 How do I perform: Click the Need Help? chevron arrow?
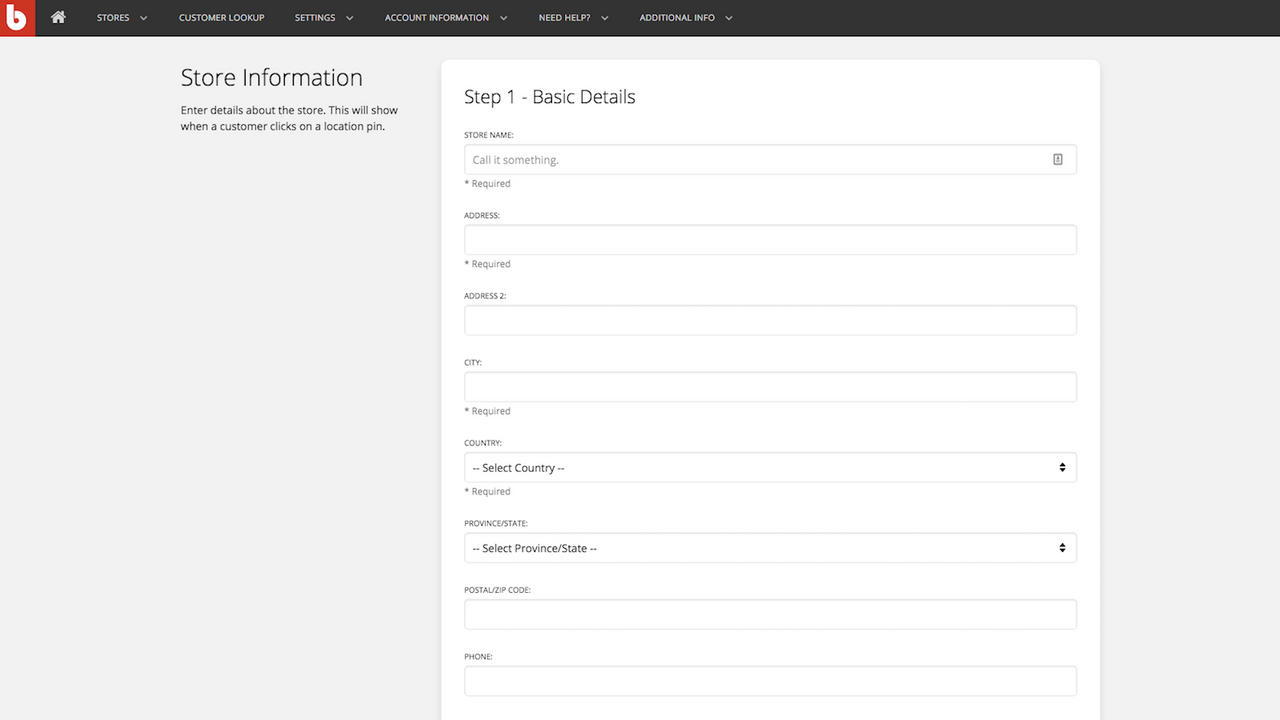(x=605, y=18)
